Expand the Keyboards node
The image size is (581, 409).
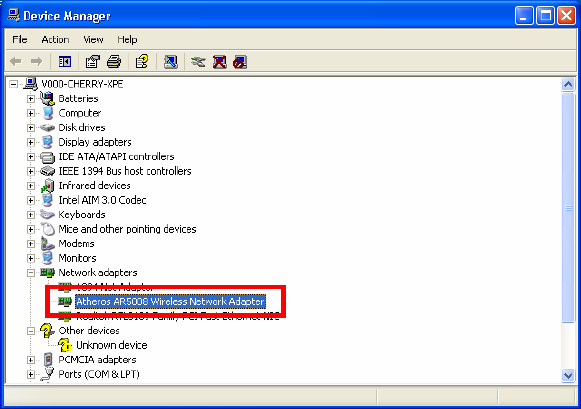tap(31, 215)
